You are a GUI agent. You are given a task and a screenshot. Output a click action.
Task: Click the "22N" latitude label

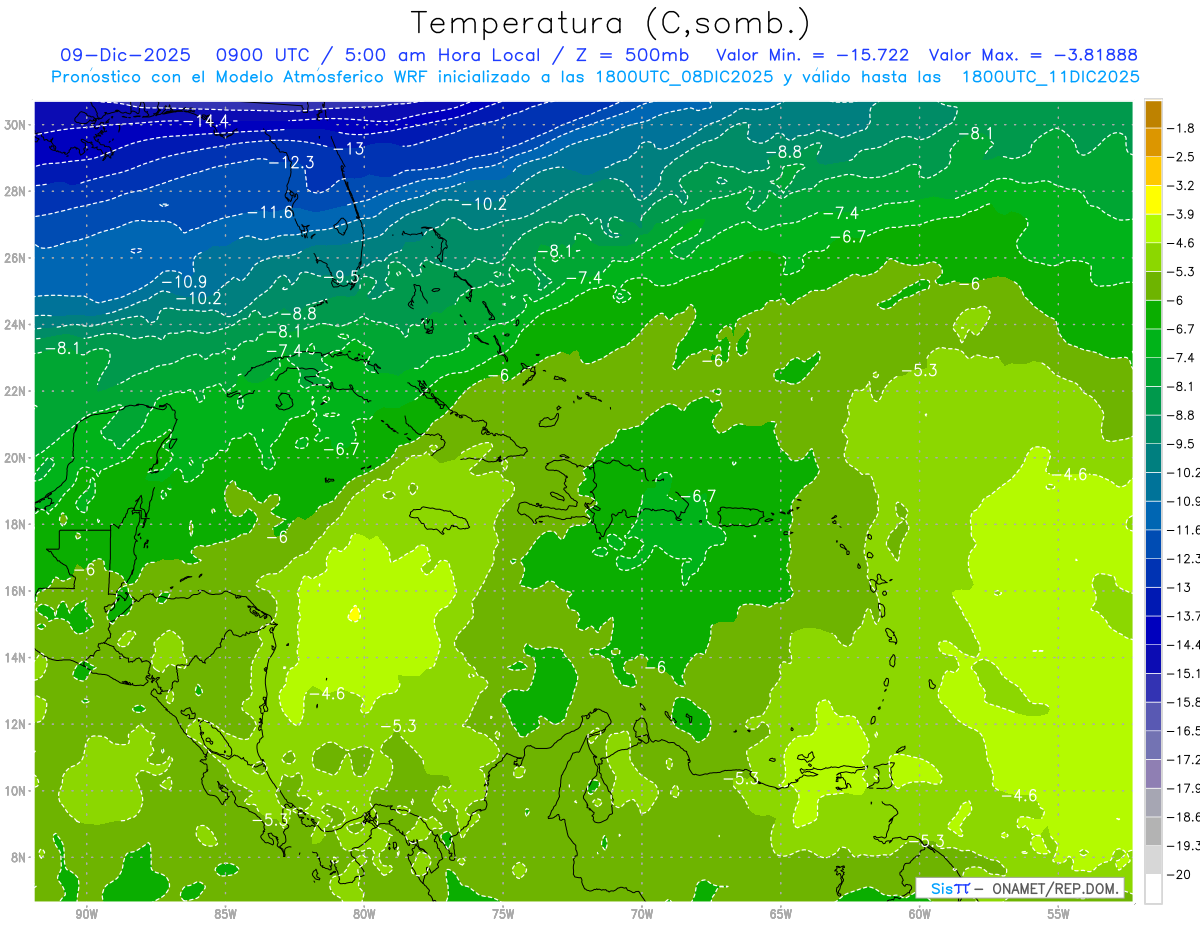point(16,391)
